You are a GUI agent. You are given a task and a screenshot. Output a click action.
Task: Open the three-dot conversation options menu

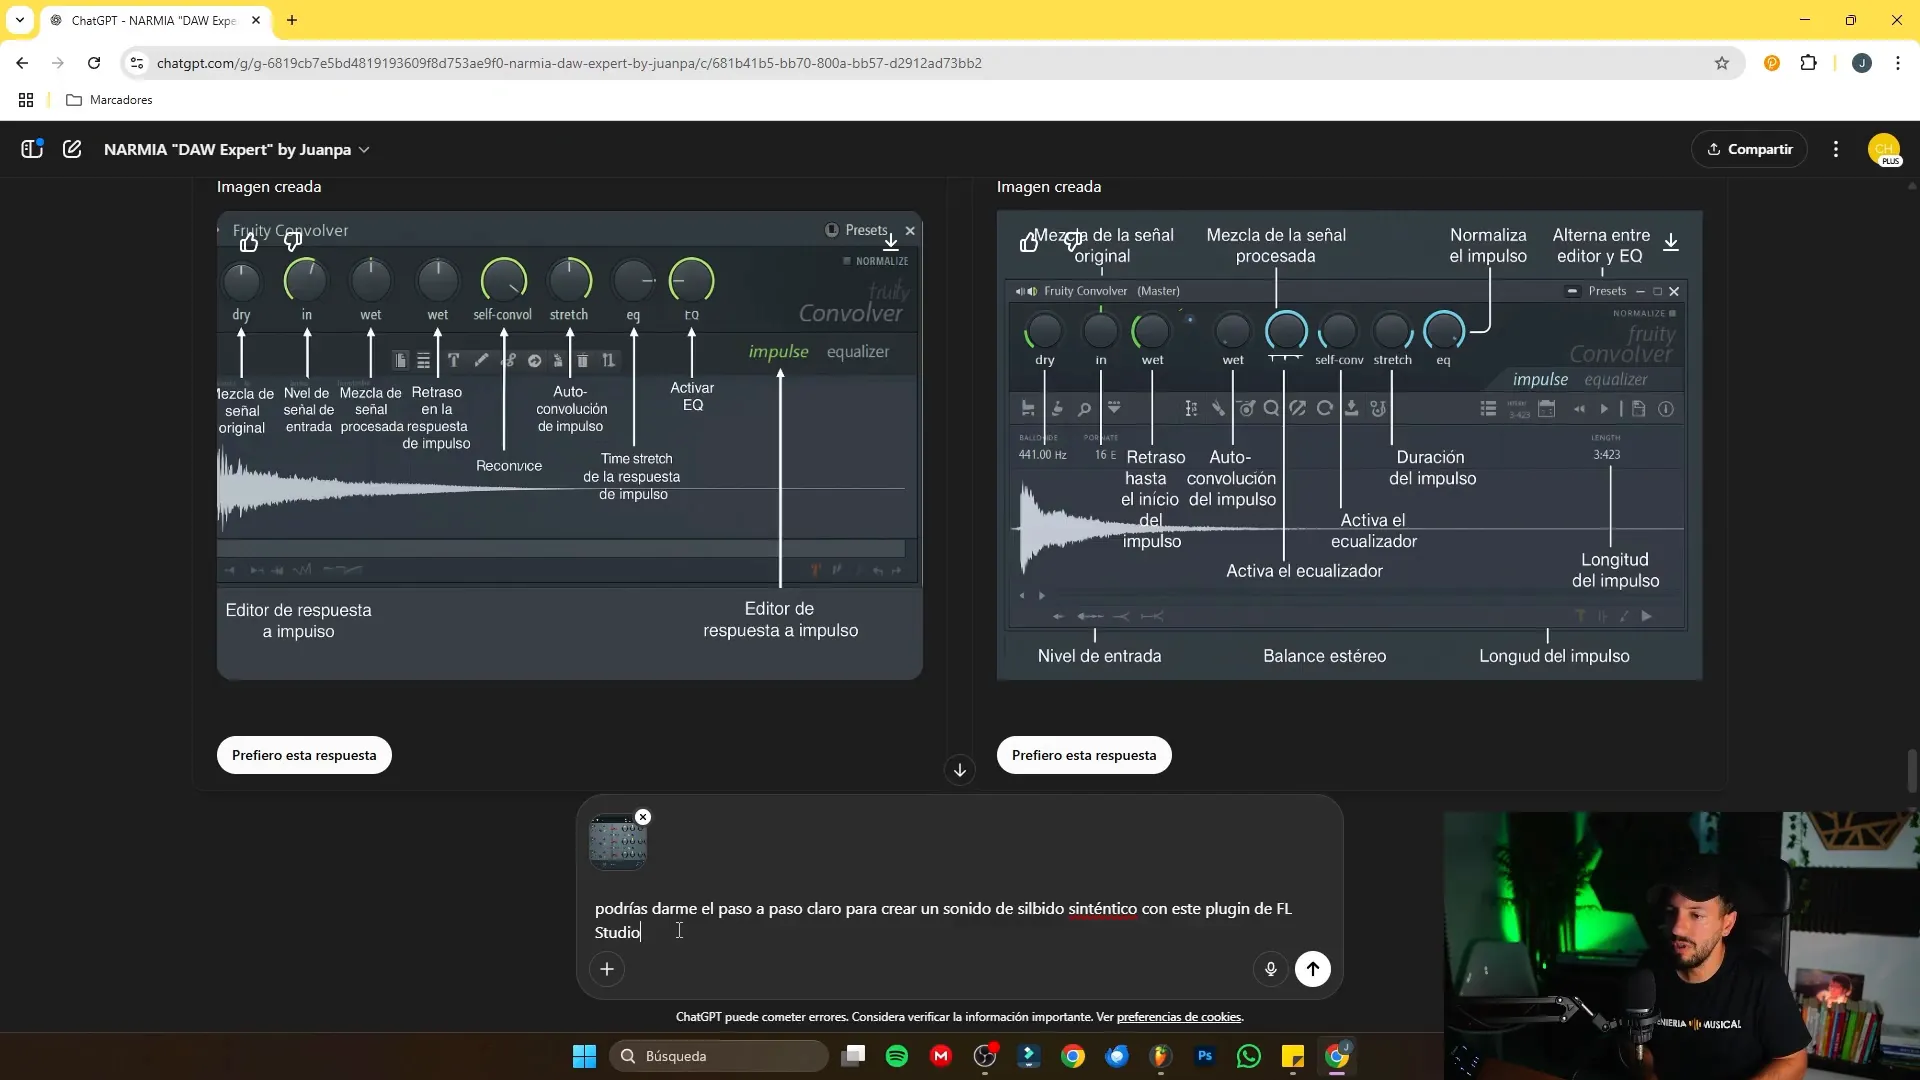[x=1835, y=149]
